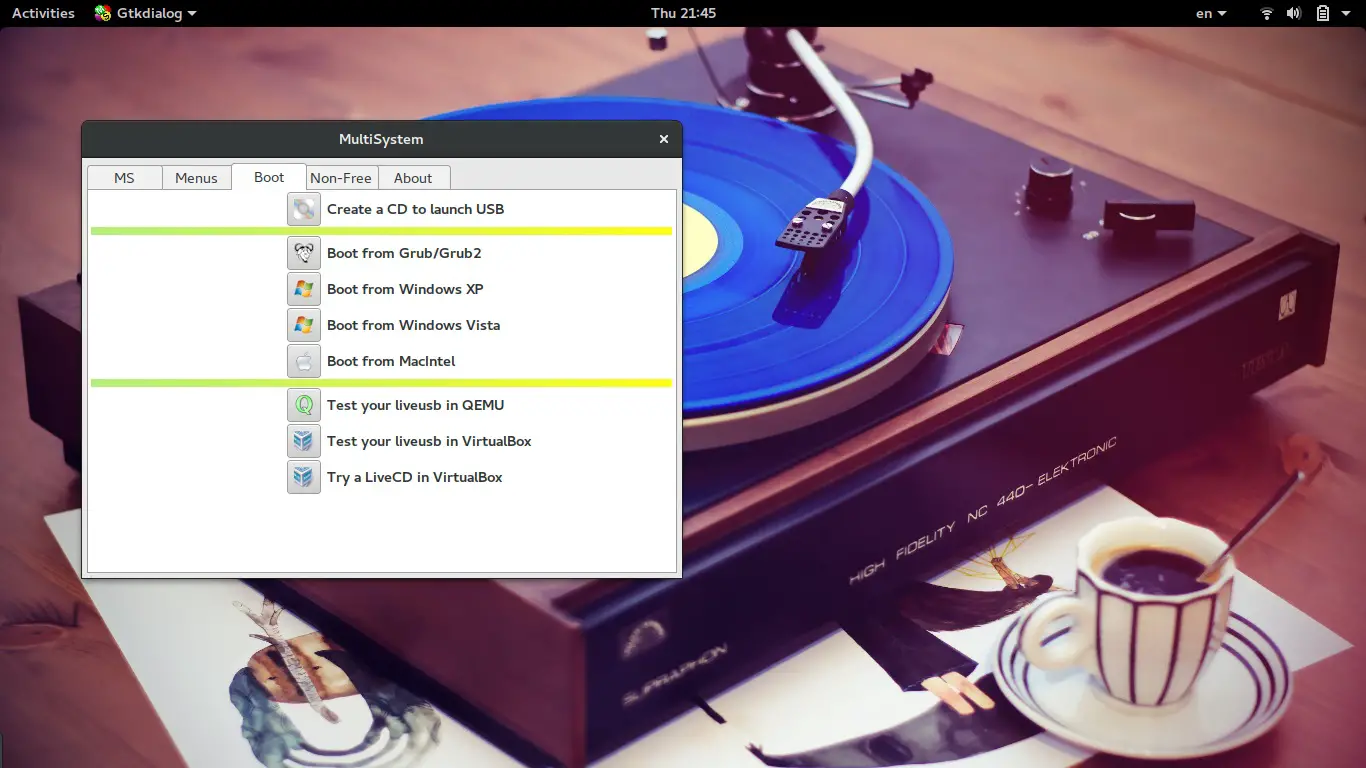Expand the system menu arrow at top right
Image resolution: width=1366 pixels, height=768 pixels.
pos(1348,13)
